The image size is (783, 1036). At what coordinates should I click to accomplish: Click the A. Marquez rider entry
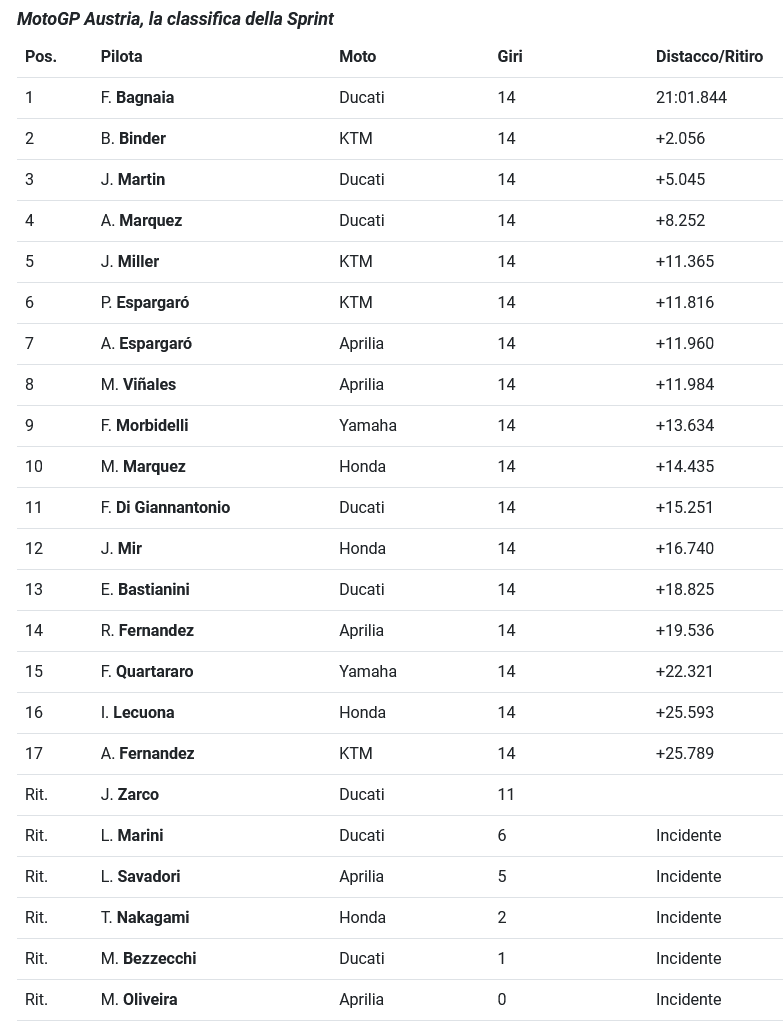click(x=141, y=221)
